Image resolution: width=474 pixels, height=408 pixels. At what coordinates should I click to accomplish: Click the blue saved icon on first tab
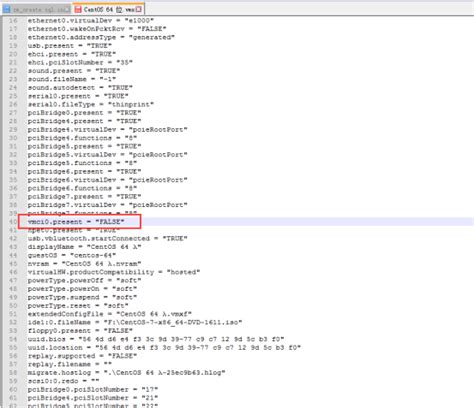pyautogui.click(x=7, y=9)
